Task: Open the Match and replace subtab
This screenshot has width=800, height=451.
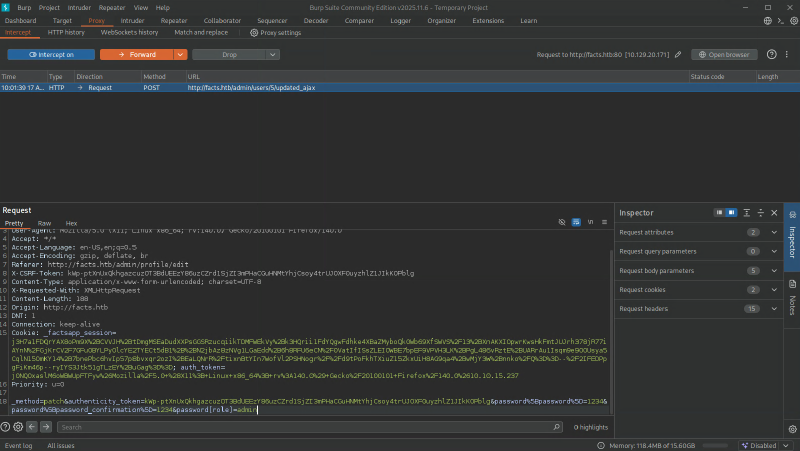Action: click(201, 32)
